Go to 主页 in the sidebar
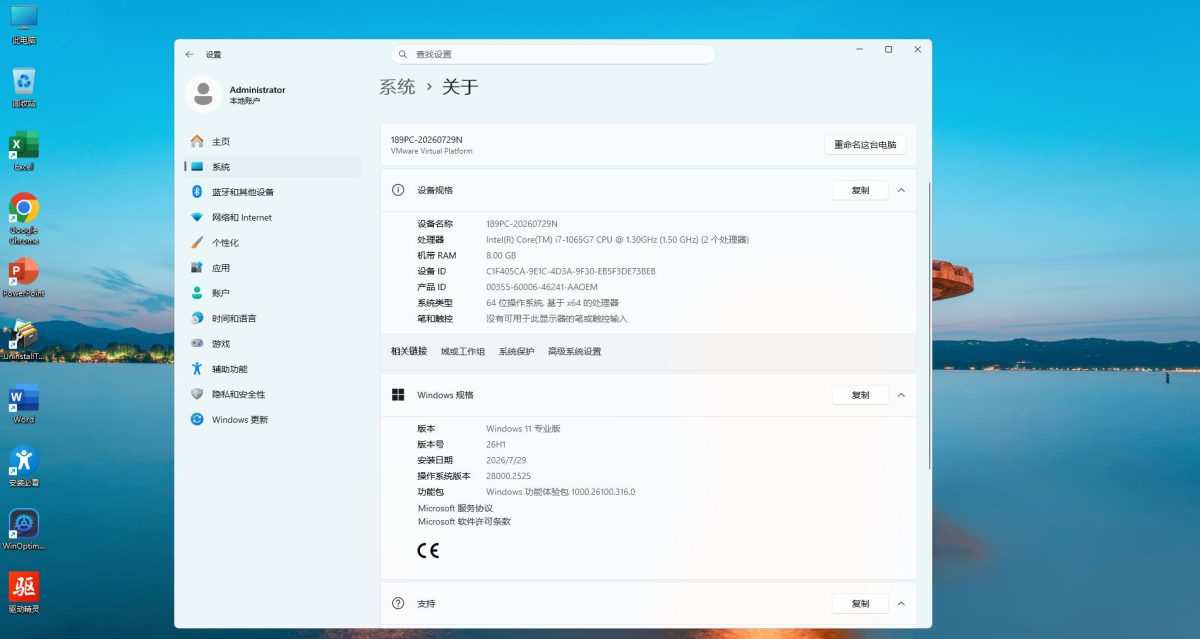Viewport: 1200px width, 639px height. [273, 141]
